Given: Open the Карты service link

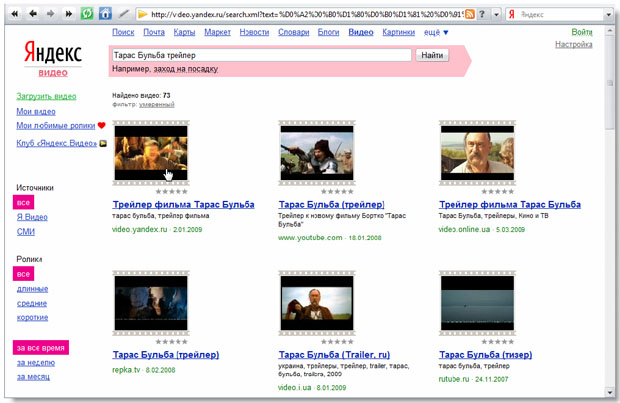Looking at the screenshot, I should coord(184,32).
